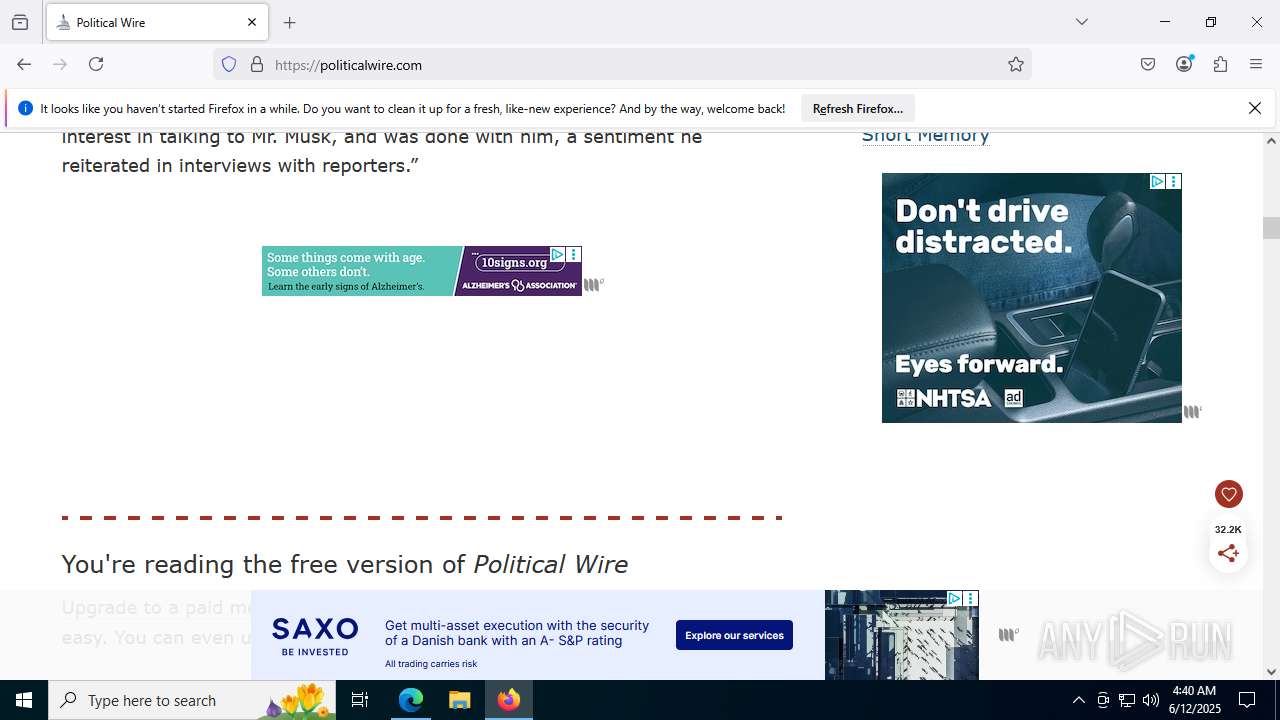The image size is (1280, 720).
Task: Click AdChoices icon on NHTSA ad
Action: tap(1157, 181)
